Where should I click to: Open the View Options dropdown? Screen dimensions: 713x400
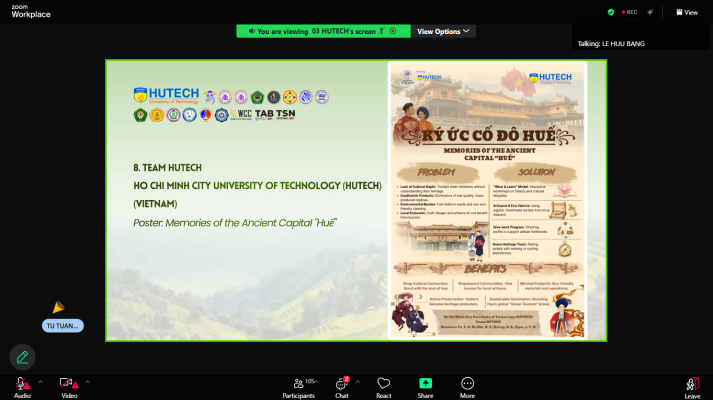point(443,31)
